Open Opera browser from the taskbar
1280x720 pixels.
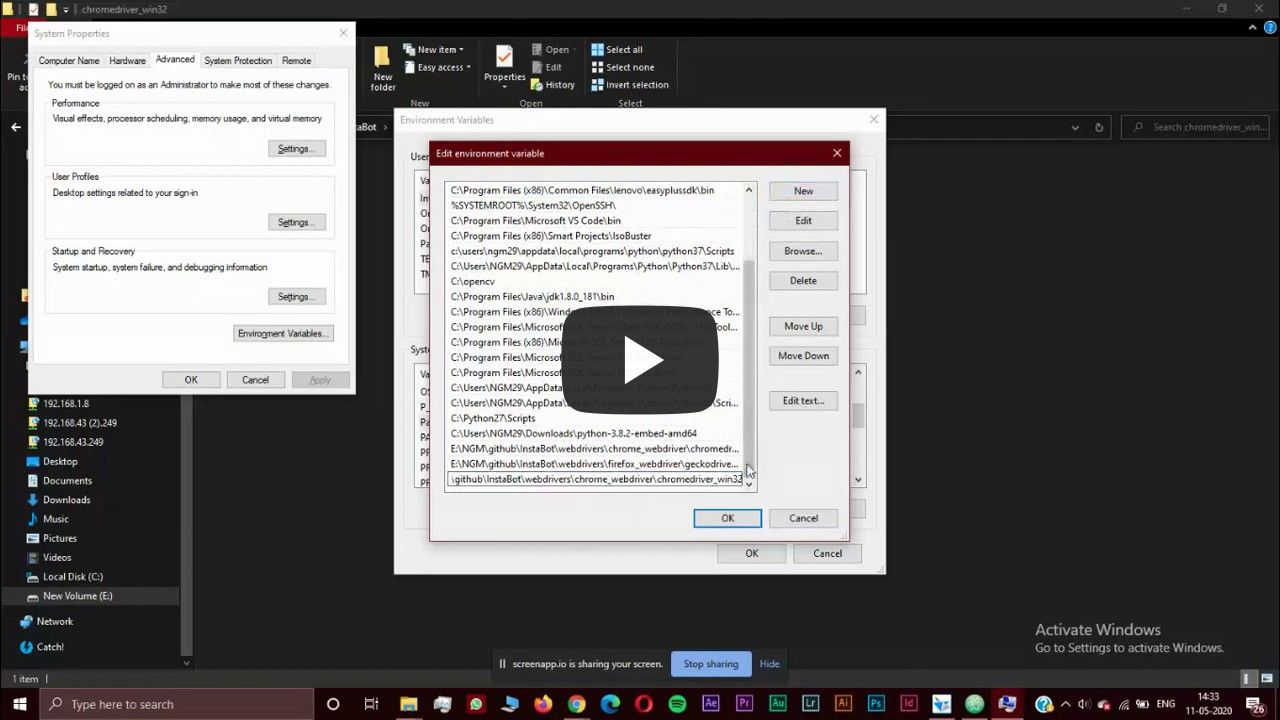coord(643,704)
